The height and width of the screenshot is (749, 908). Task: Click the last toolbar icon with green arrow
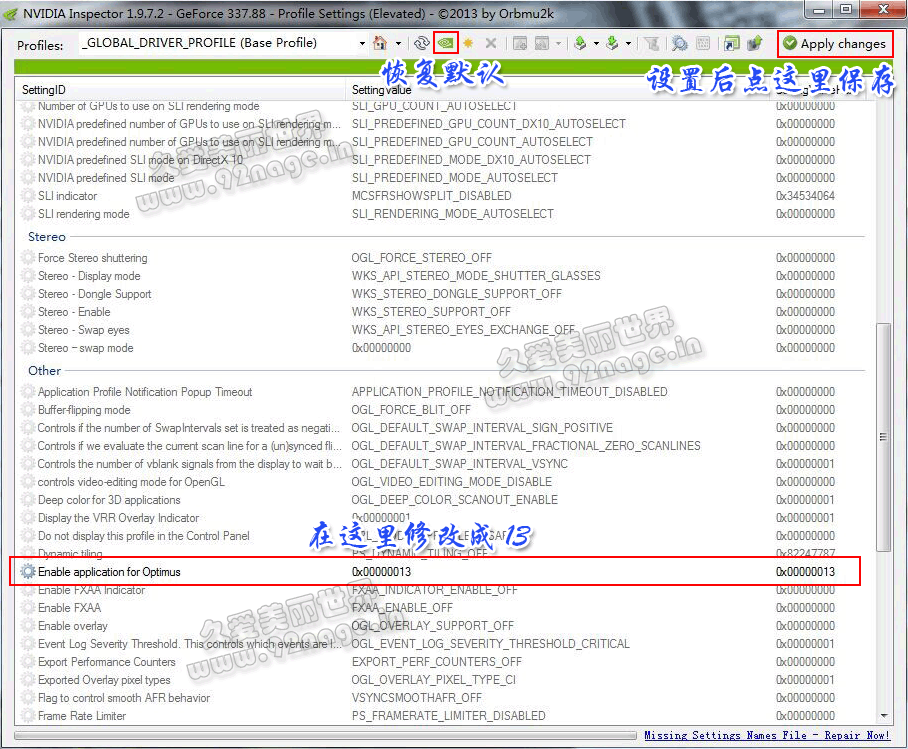[x=755, y=43]
